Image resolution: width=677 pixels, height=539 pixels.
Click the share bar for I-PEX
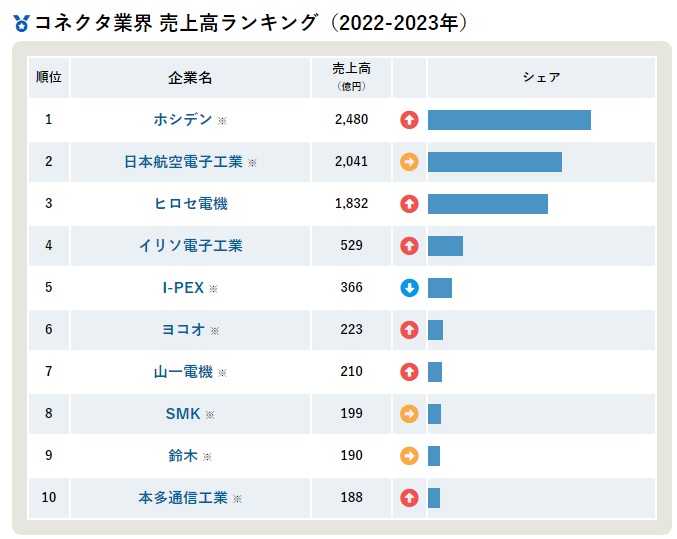point(440,288)
